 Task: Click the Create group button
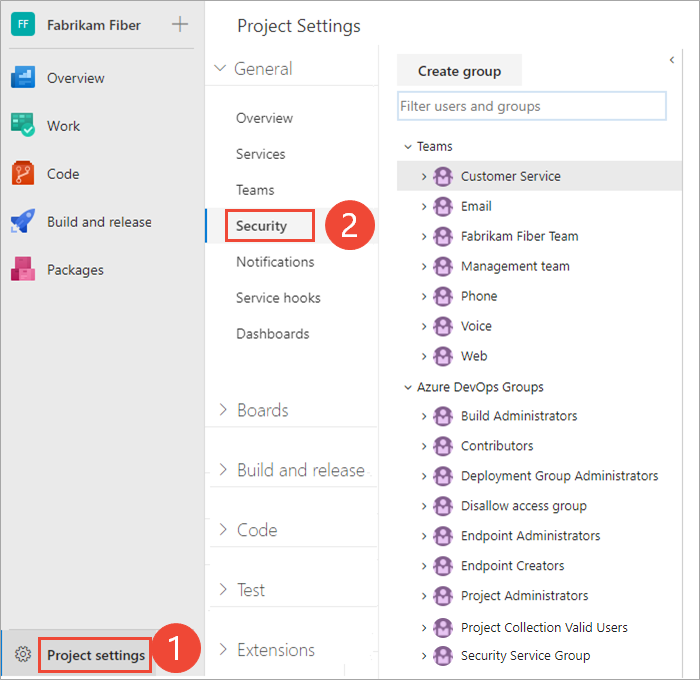point(459,70)
